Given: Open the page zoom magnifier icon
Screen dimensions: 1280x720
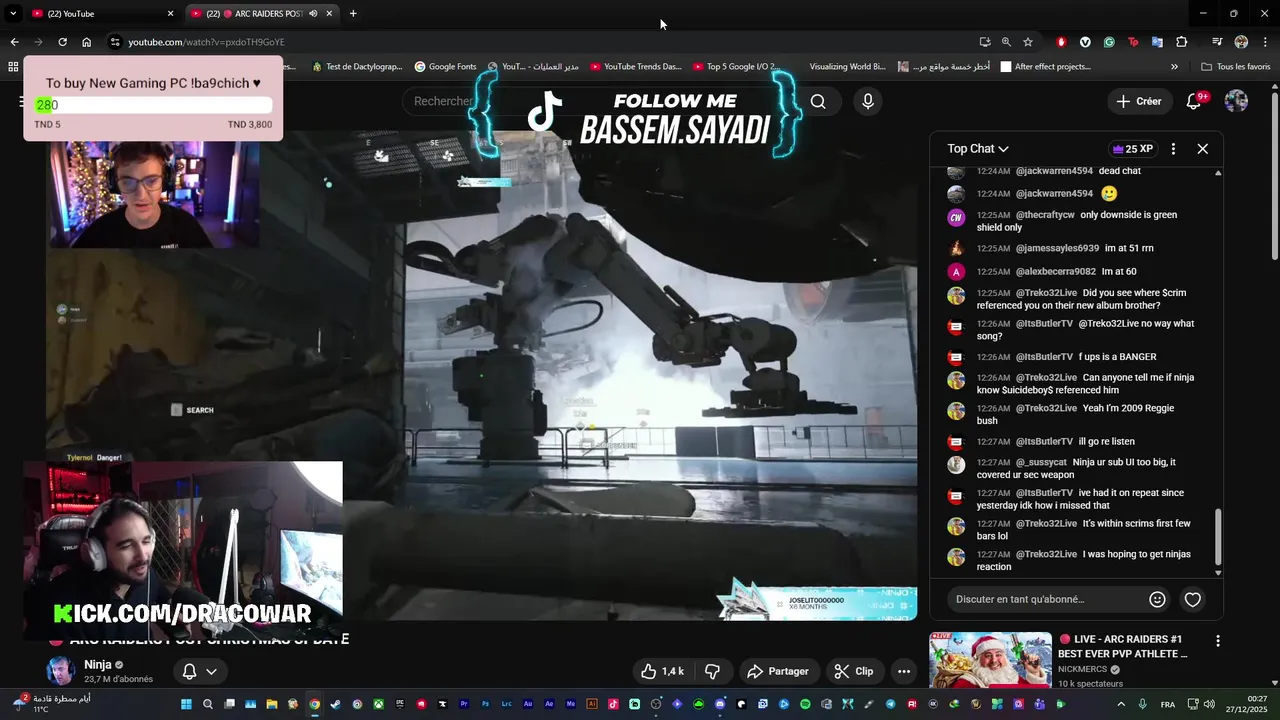Looking at the screenshot, I should coord(1006,42).
